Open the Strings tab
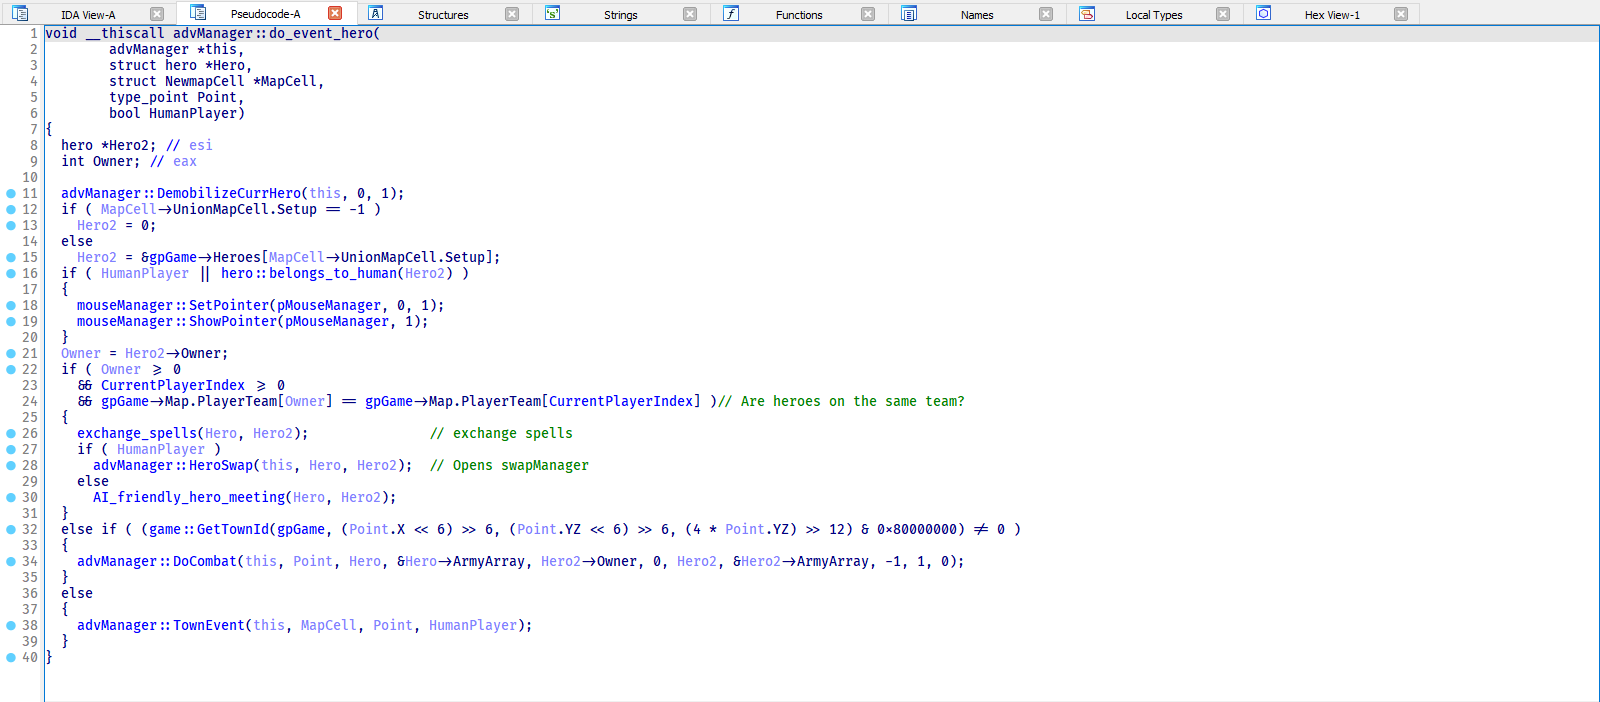This screenshot has height=702, width=1600. coord(620,15)
